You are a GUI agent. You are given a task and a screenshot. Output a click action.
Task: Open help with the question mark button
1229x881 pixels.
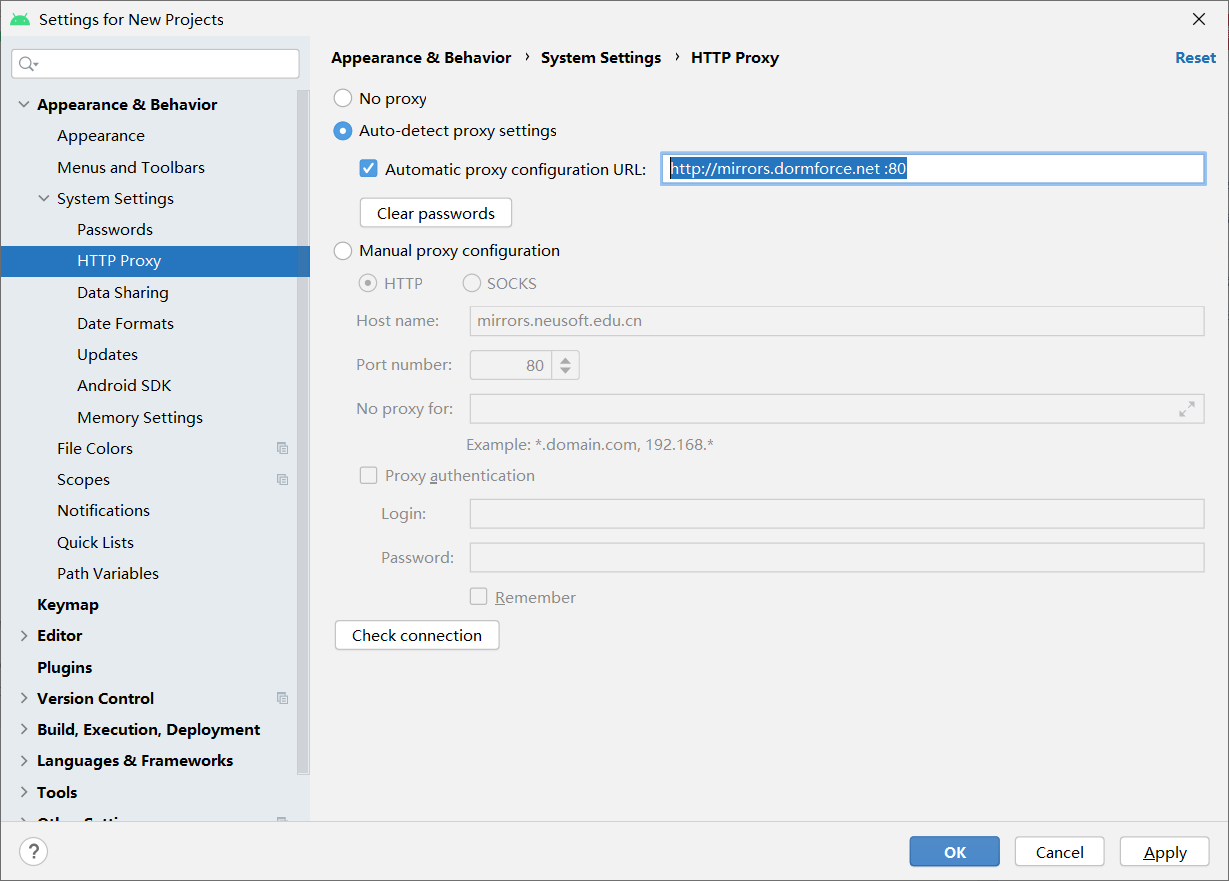(x=33, y=851)
